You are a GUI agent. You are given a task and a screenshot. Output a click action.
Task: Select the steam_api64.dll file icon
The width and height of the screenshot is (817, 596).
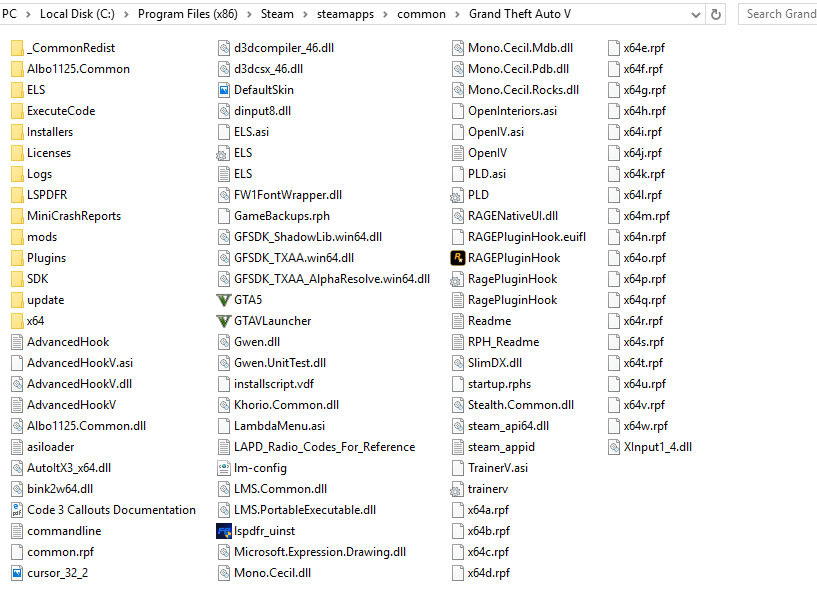[x=457, y=426]
